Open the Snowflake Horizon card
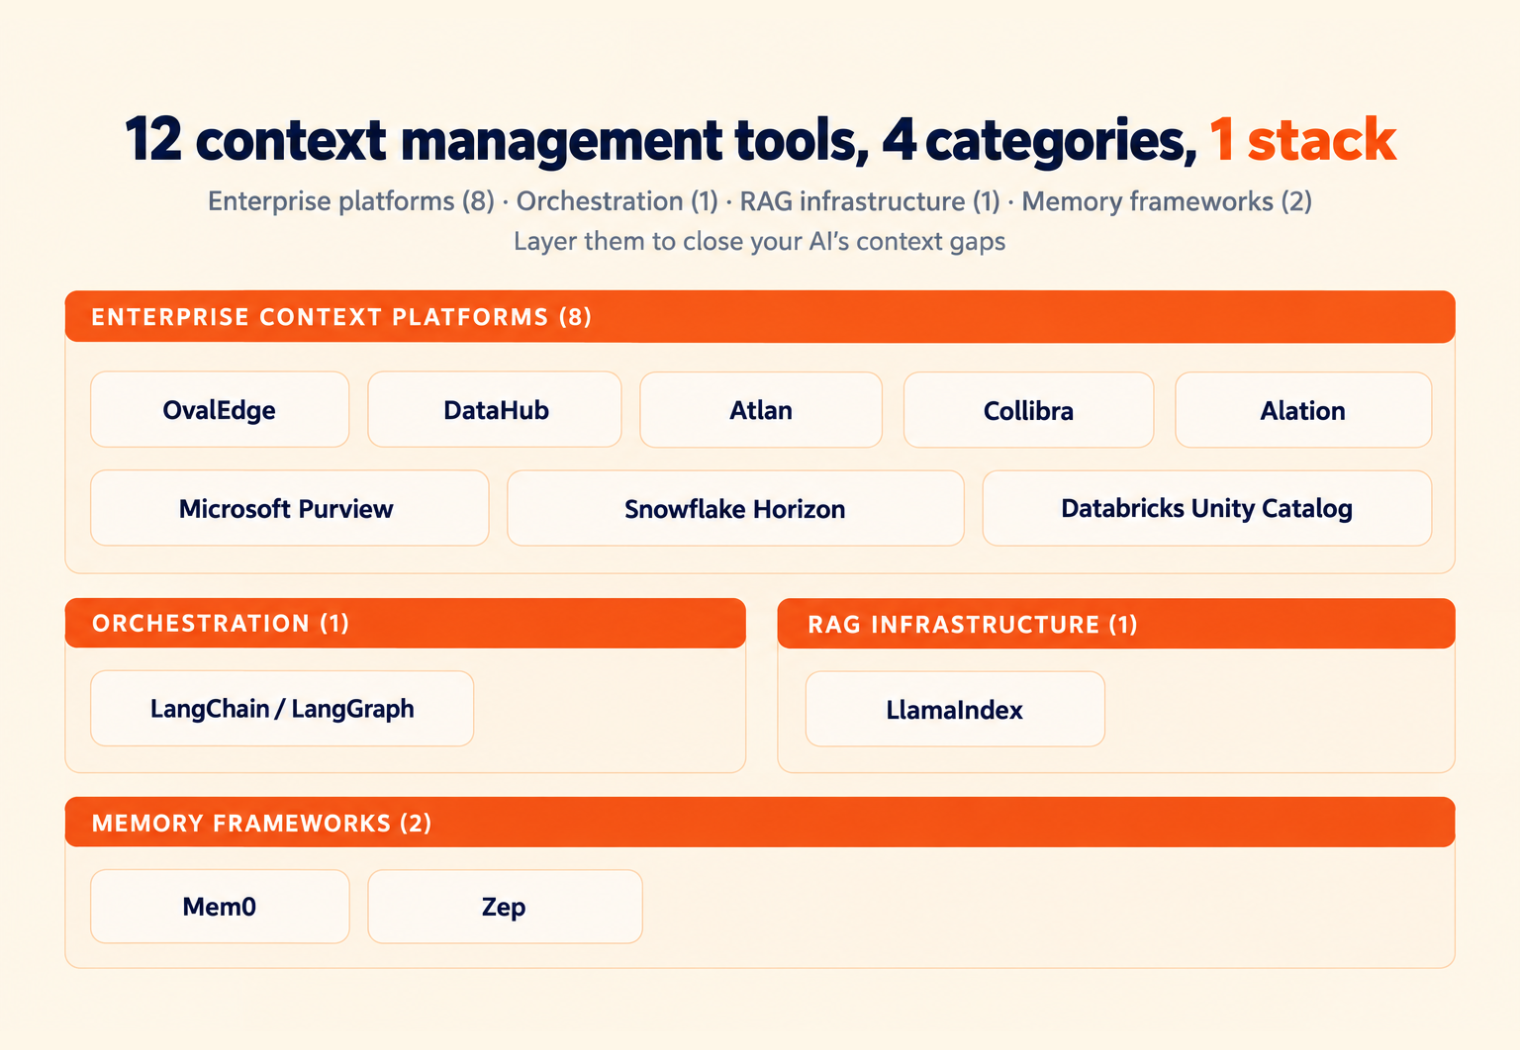 pyautogui.click(x=735, y=508)
